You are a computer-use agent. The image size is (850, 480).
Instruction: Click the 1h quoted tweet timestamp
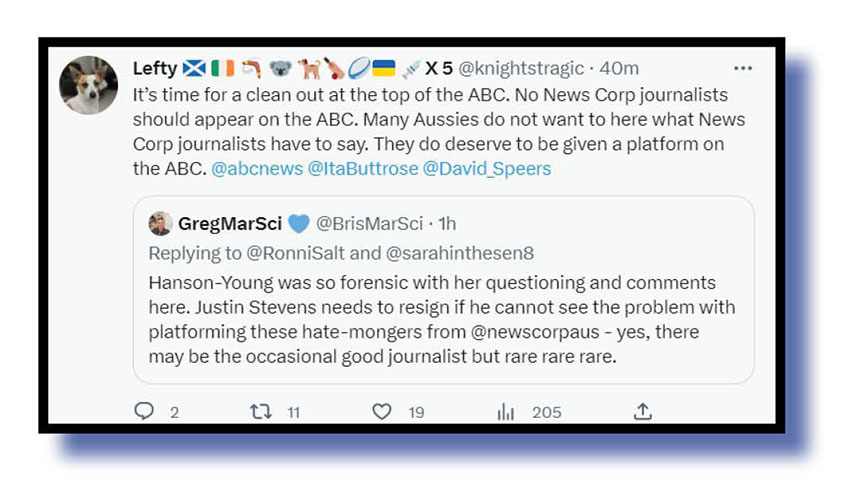coord(446,223)
